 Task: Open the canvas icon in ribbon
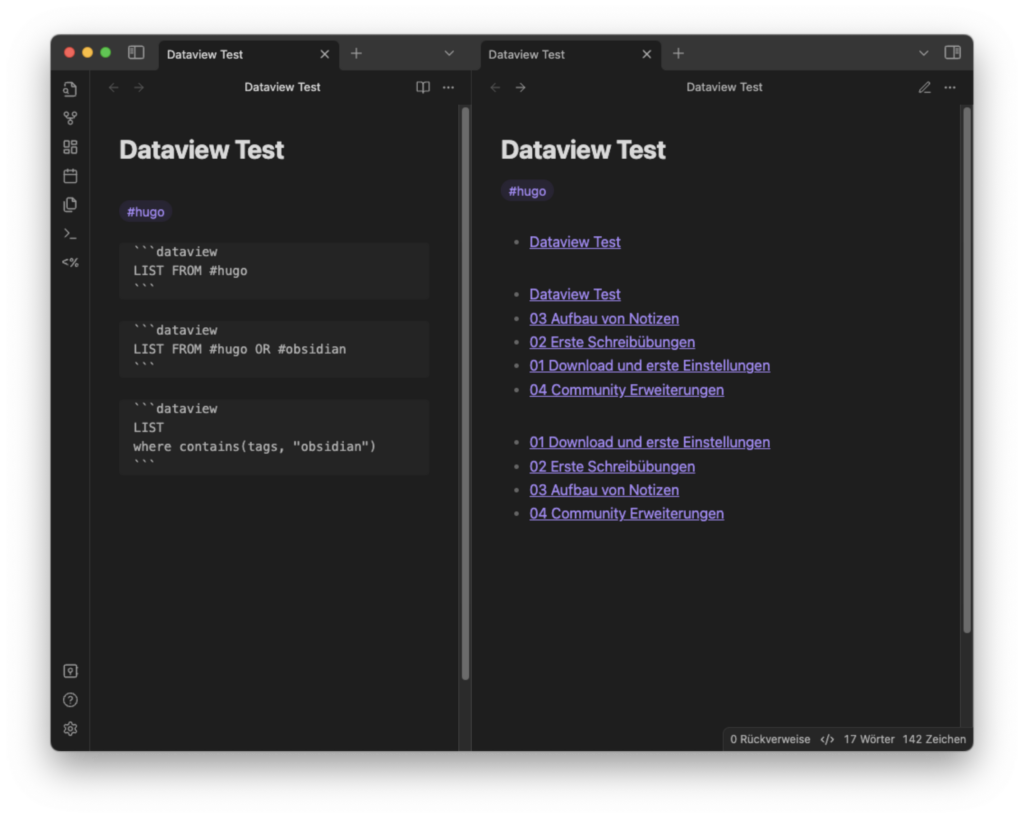71,147
